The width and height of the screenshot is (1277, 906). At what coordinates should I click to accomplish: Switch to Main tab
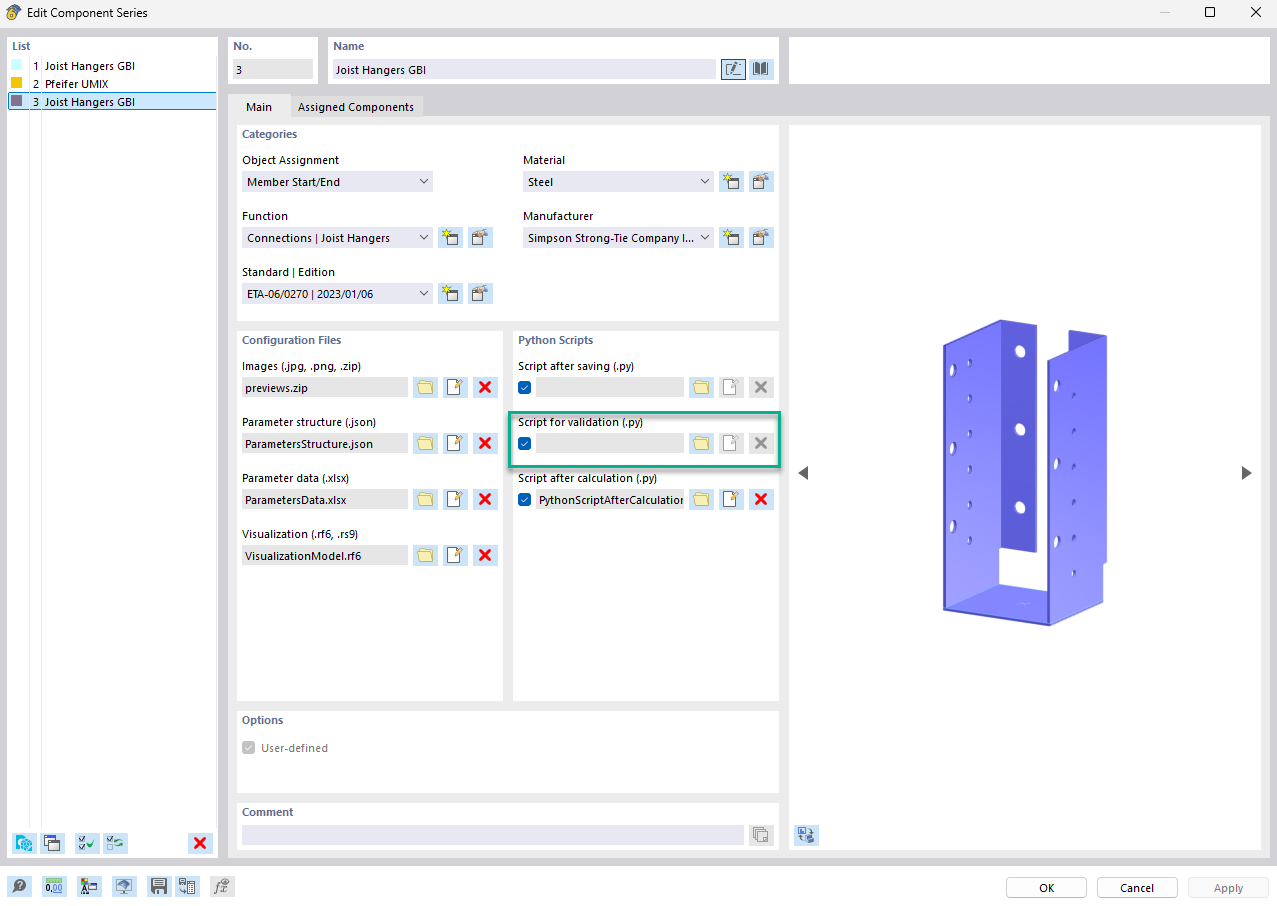(259, 107)
